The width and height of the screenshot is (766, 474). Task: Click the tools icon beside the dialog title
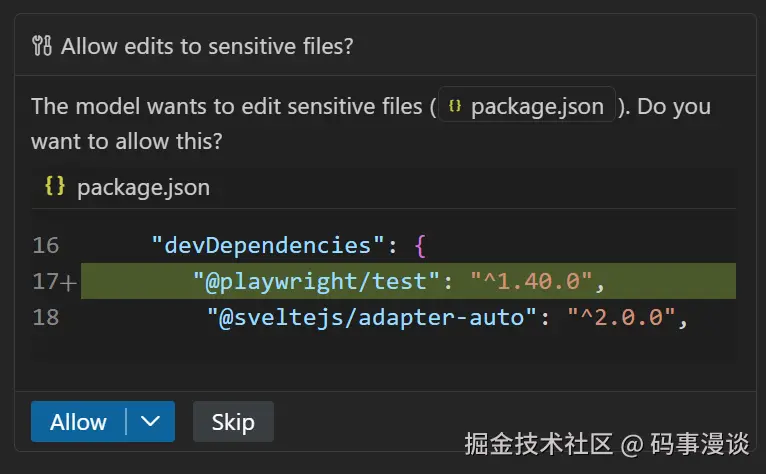tap(42, 46)
